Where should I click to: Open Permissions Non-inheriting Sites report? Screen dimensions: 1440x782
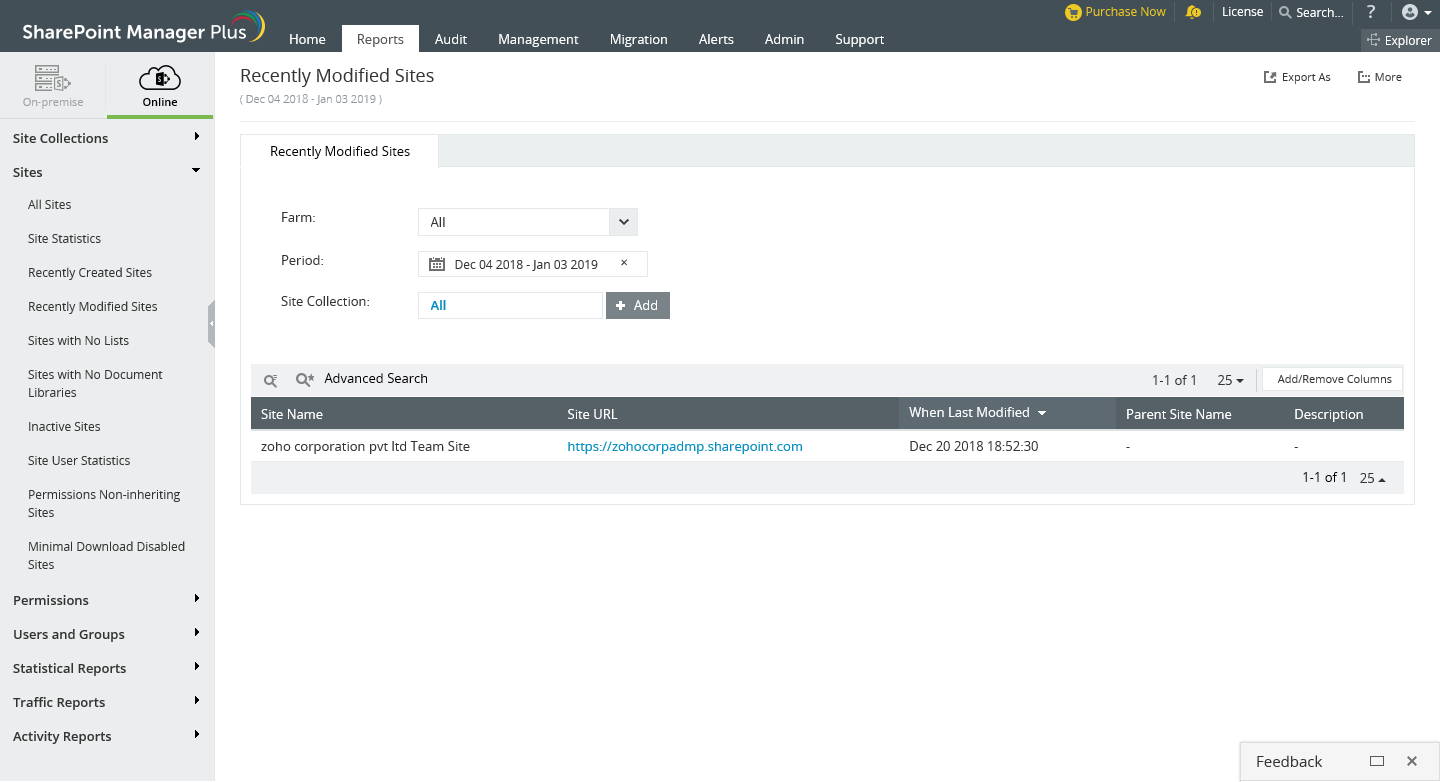tap(104, 503)
